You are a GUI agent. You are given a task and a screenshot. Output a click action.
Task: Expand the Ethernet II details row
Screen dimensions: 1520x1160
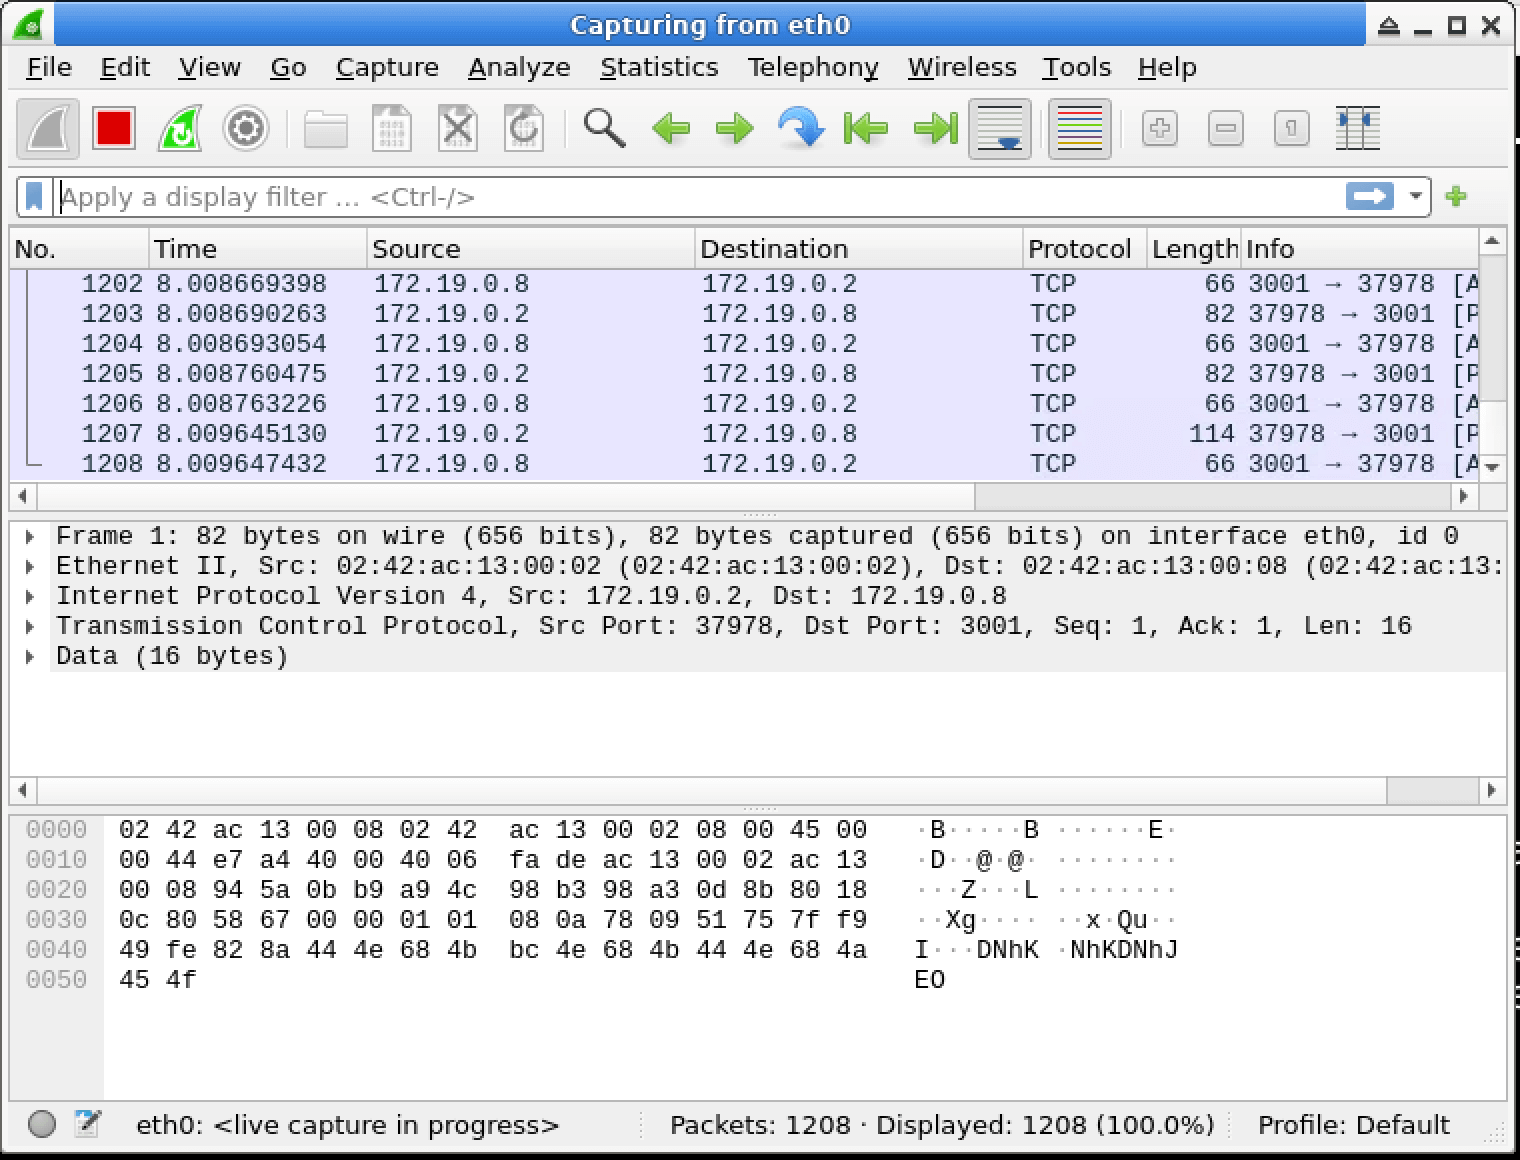tap(30, 567)
